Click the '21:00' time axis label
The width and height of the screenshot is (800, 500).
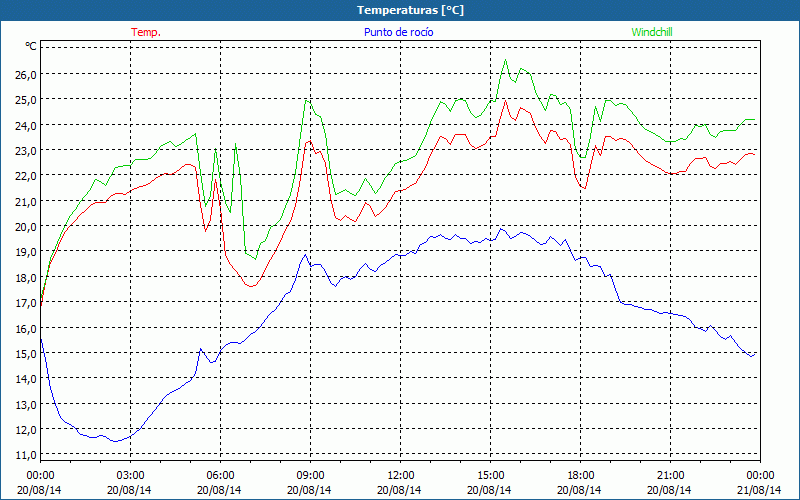tap(670, 476)
